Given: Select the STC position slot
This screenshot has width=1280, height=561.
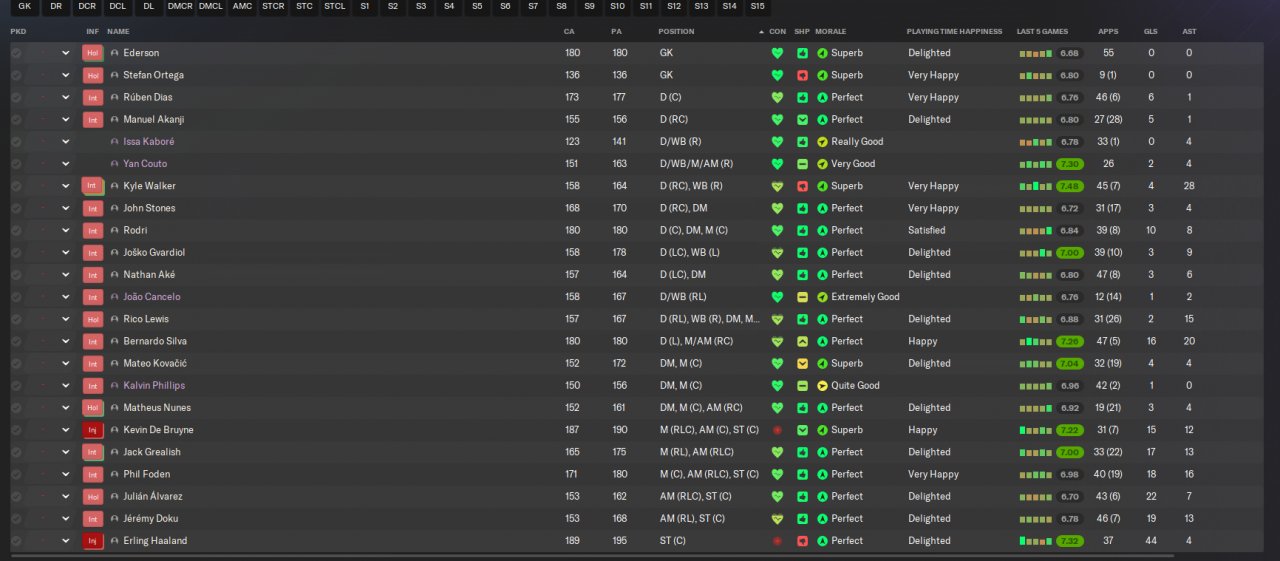Looking at the screenshot, I should (304, 6).
